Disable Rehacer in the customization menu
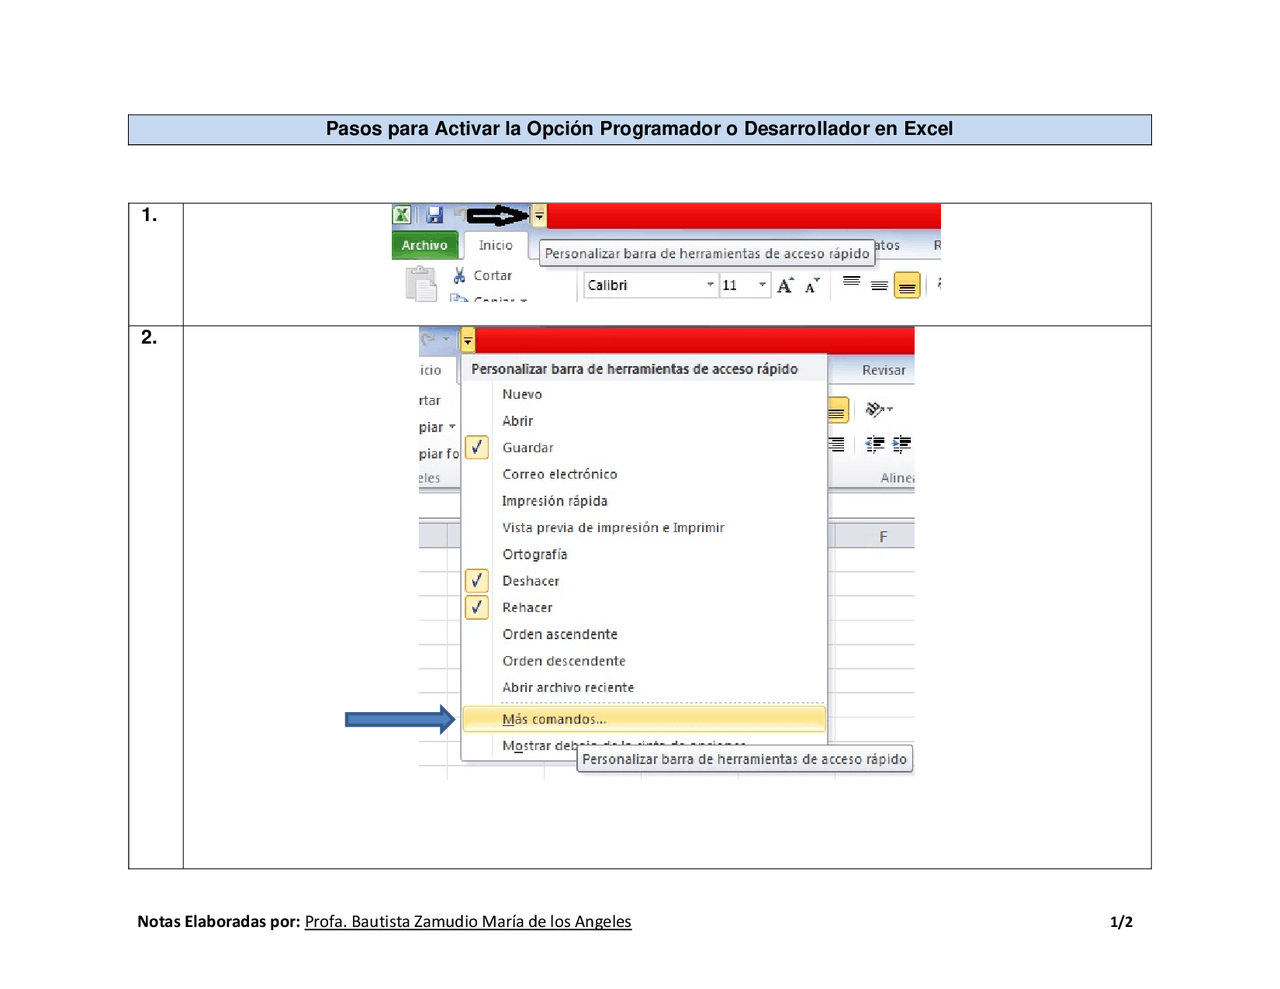 tap(477, 606)
